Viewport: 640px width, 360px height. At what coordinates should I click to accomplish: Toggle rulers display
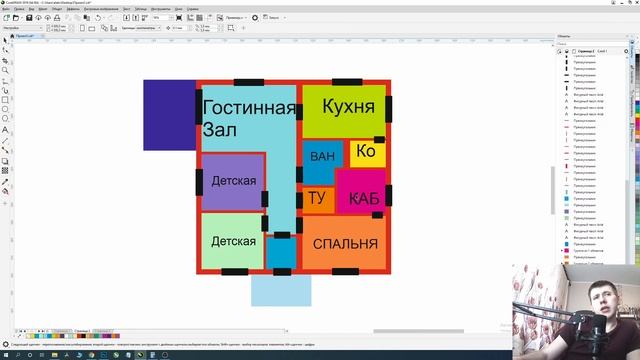(190, 18)
